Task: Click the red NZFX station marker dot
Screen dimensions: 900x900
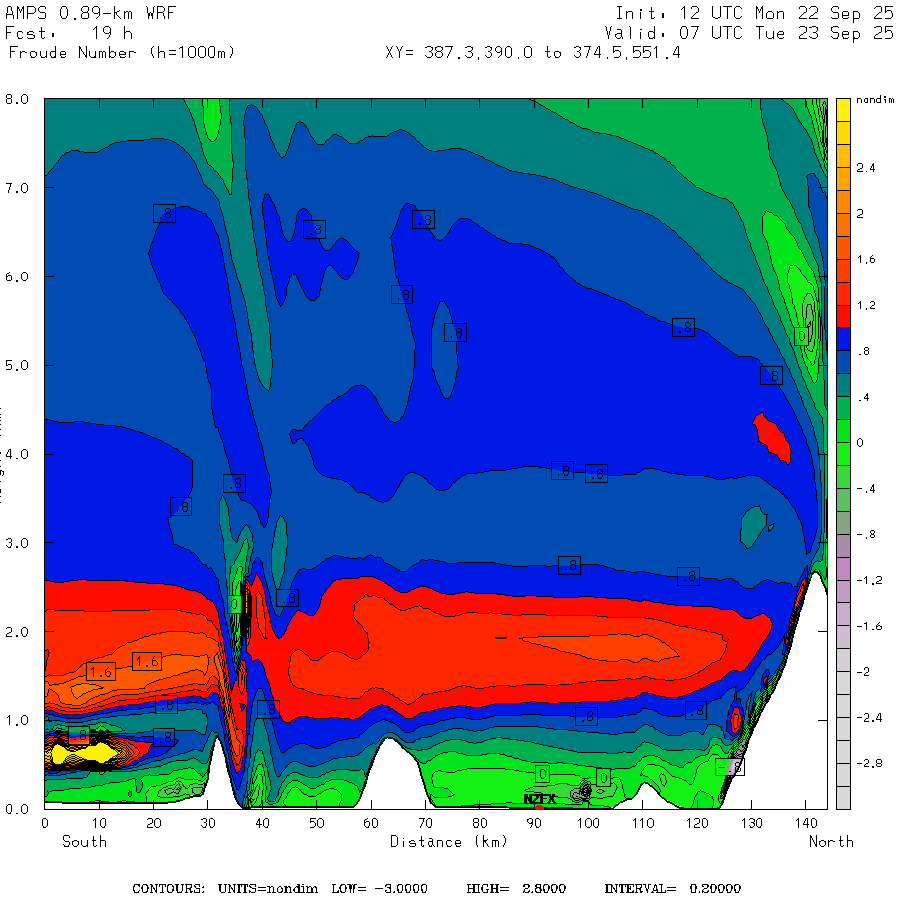Action: click(x=539, y=808)
